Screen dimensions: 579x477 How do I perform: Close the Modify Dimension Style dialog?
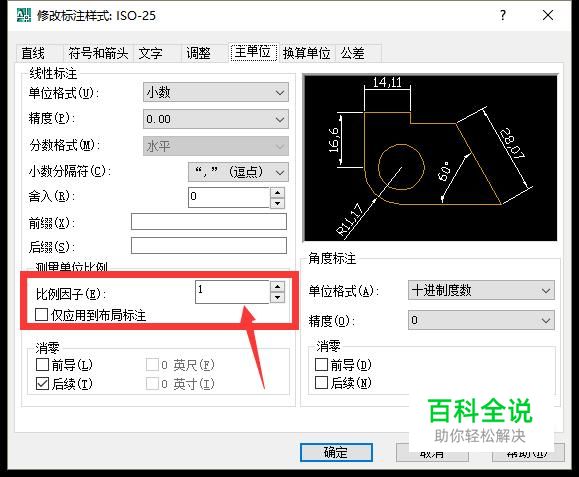(x=548, y=15)
